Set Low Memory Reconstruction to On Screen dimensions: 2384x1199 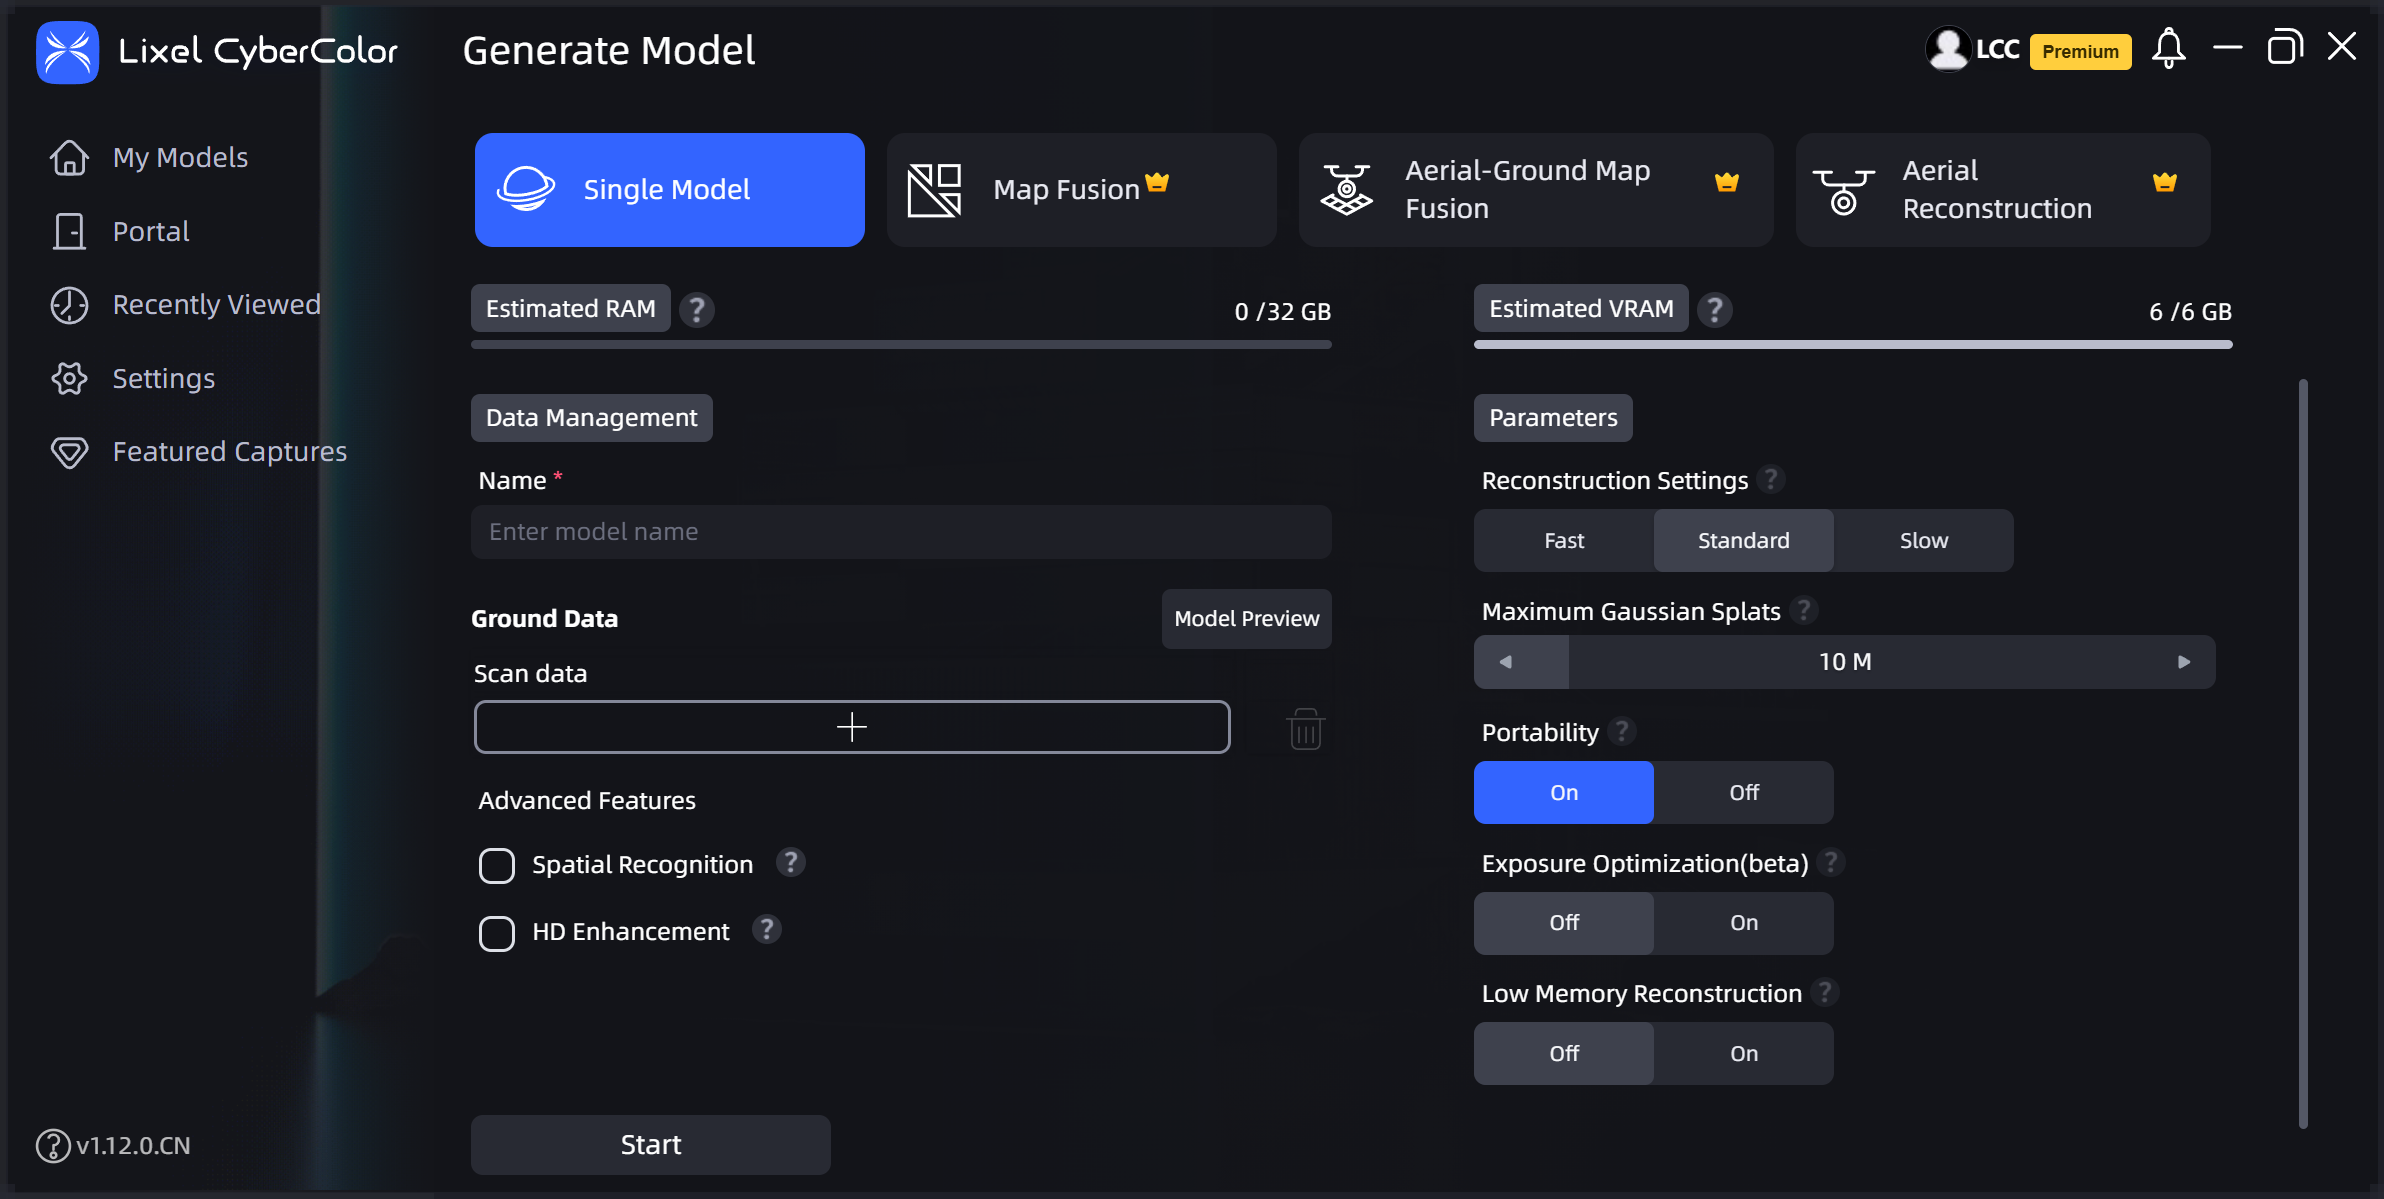pyautogui.click(x=1744, y=1054)
